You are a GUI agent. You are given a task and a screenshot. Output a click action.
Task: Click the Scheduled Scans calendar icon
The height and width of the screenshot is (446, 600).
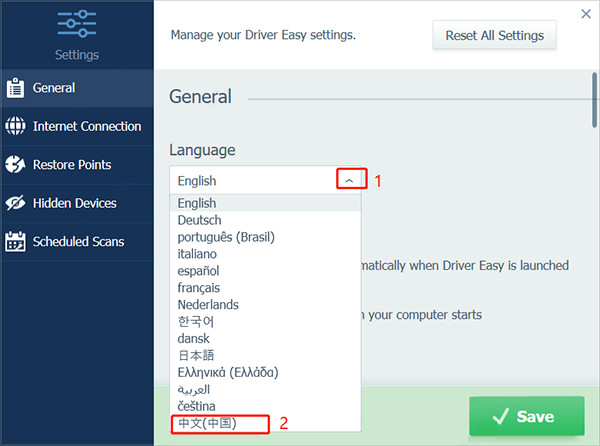(x=15, y=241)
